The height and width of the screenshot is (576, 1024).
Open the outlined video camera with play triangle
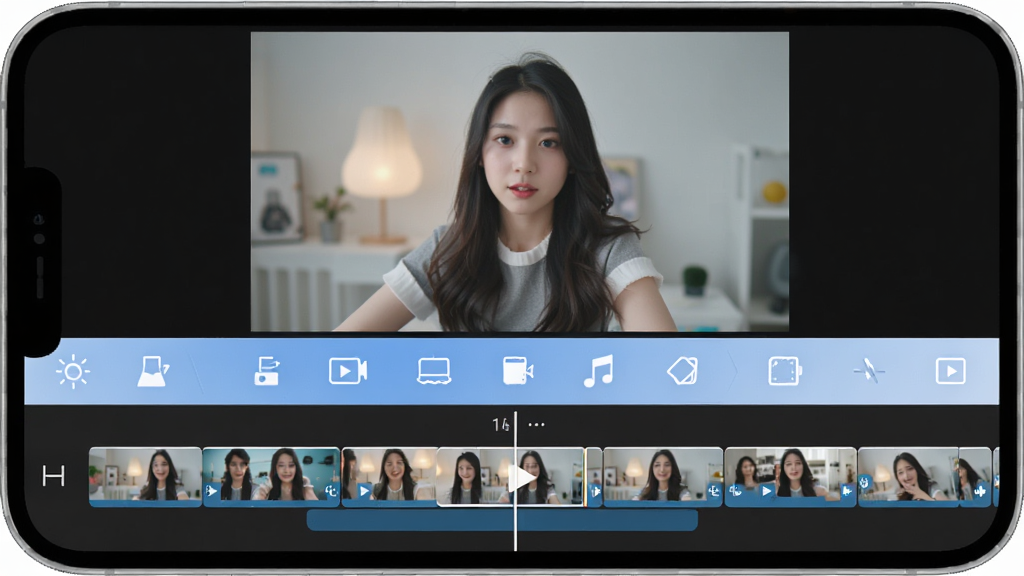347,371
